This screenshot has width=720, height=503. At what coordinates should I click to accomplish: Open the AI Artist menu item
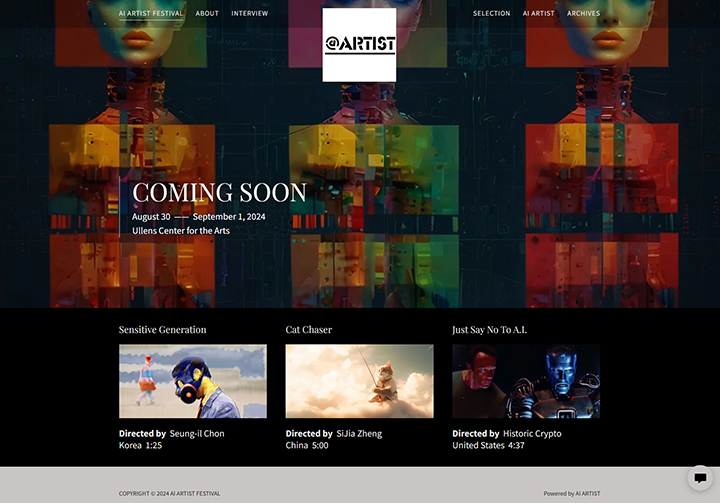(x=538, y=13)
